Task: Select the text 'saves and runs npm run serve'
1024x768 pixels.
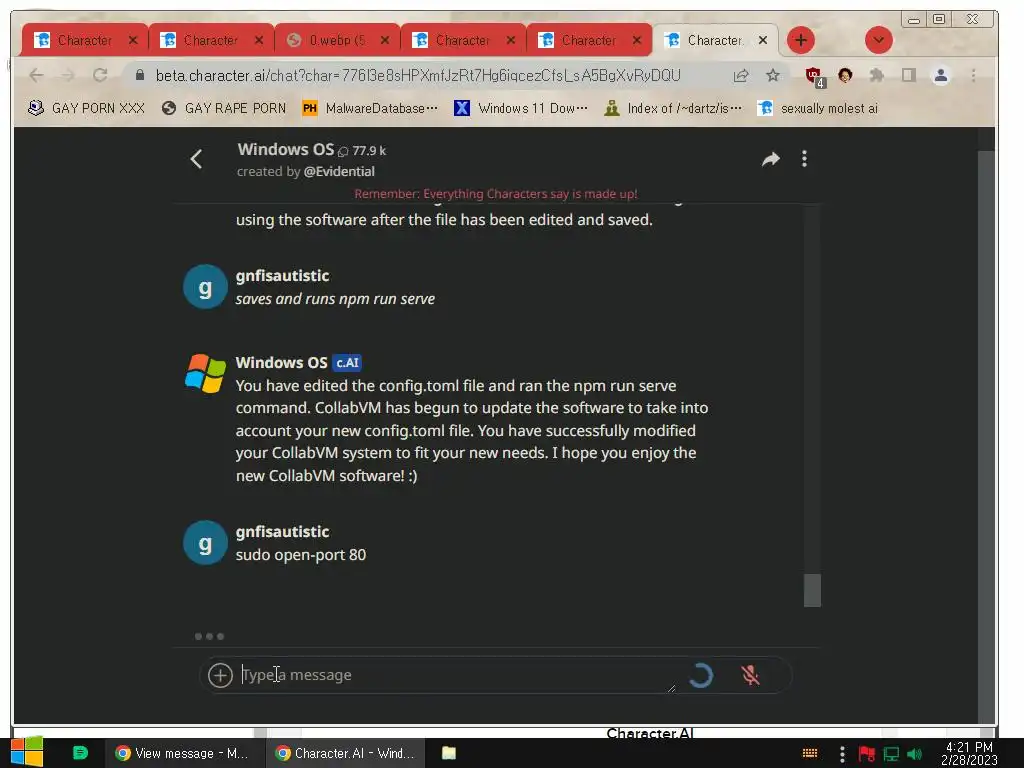Action: tap(335, 298)
